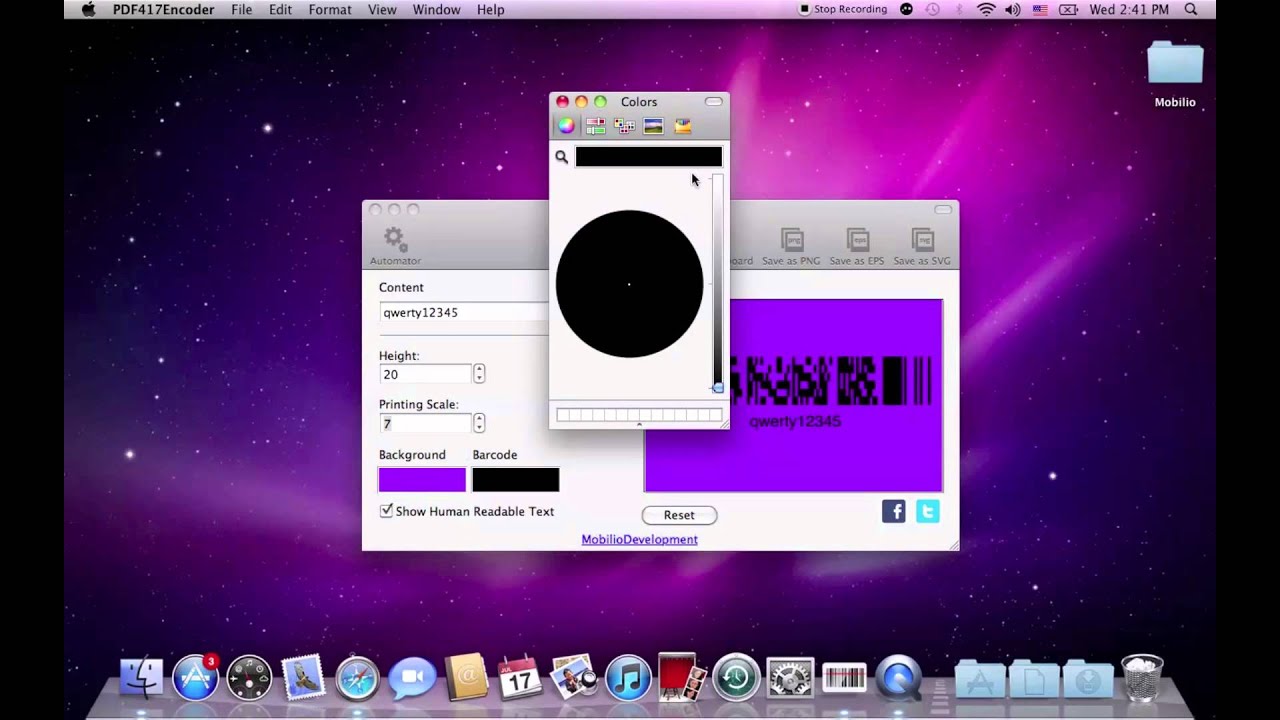Open the barcode app in the Dock
The height and width of the screenshot is (720, 1280).
[x=844, y=678]
